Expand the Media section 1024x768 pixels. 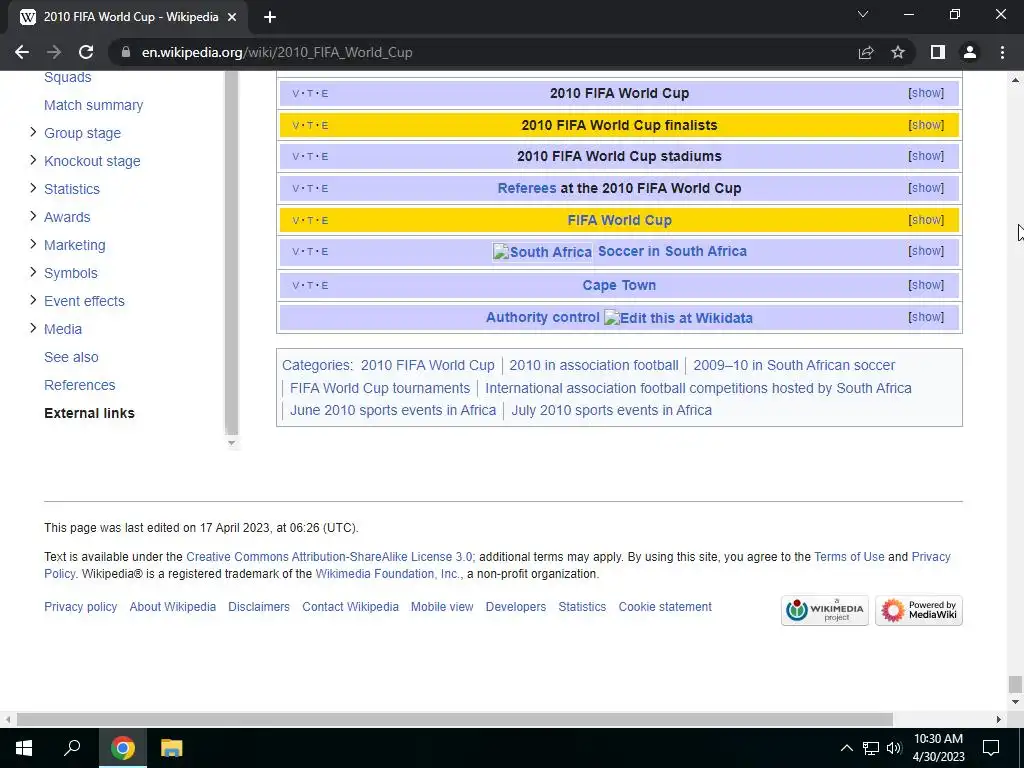(x=33, y=329)
